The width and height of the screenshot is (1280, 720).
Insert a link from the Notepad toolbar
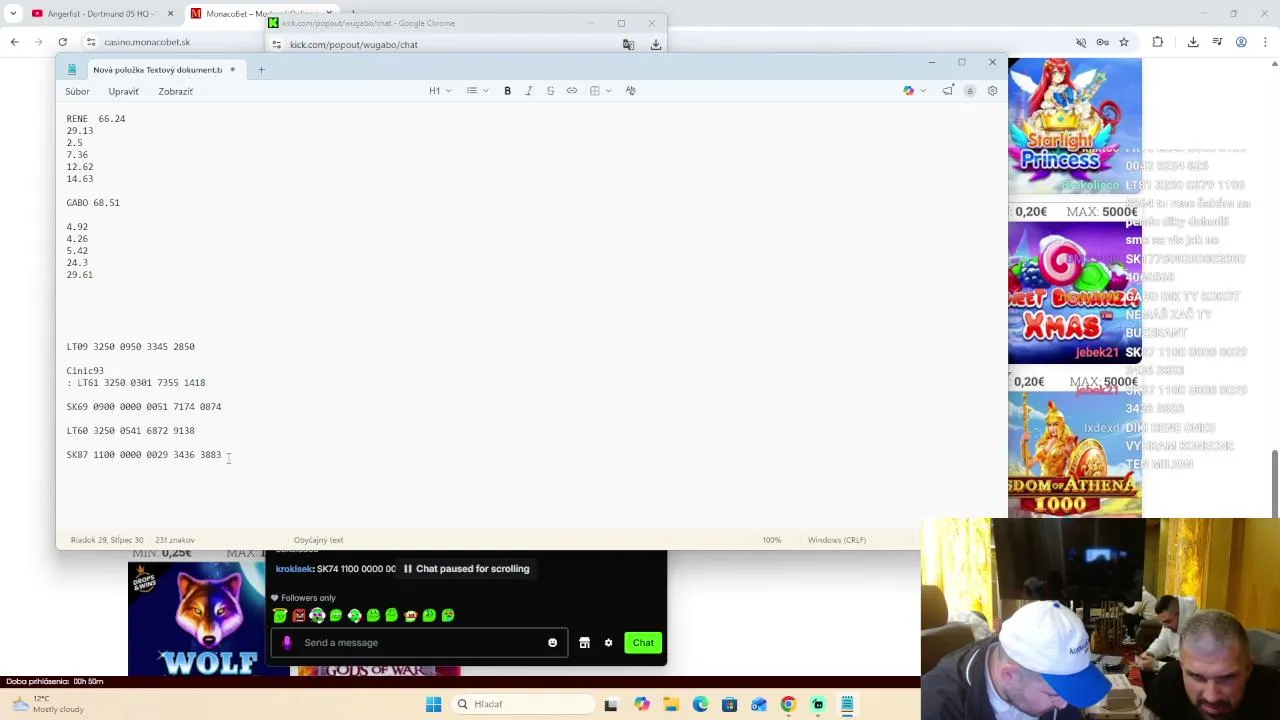click(572, 91)
